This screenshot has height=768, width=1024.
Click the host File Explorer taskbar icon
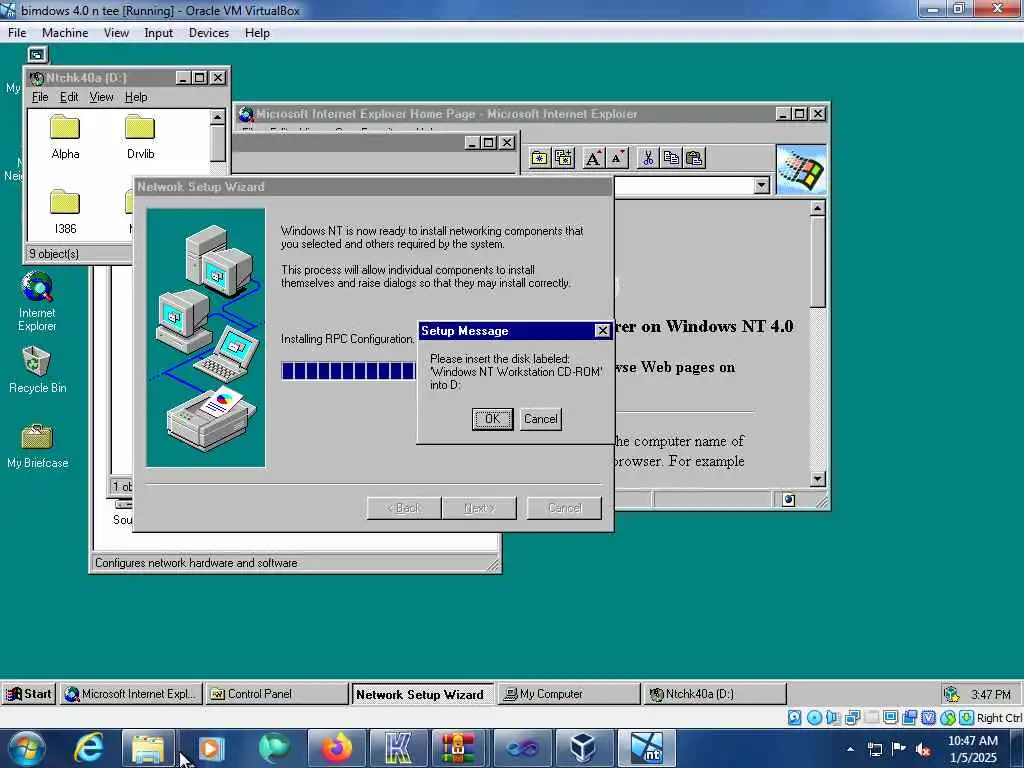pos(148,748)
